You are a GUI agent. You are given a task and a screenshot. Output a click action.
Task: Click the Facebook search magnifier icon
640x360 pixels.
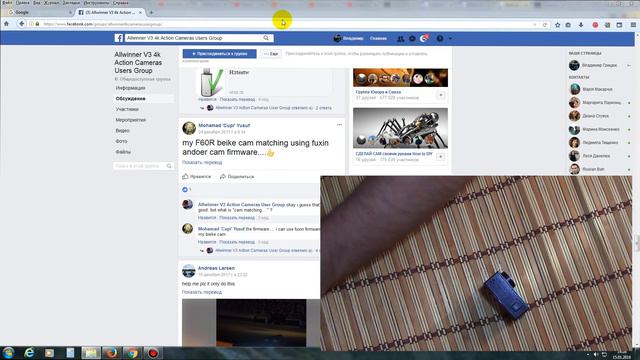(x=266, y=38)
